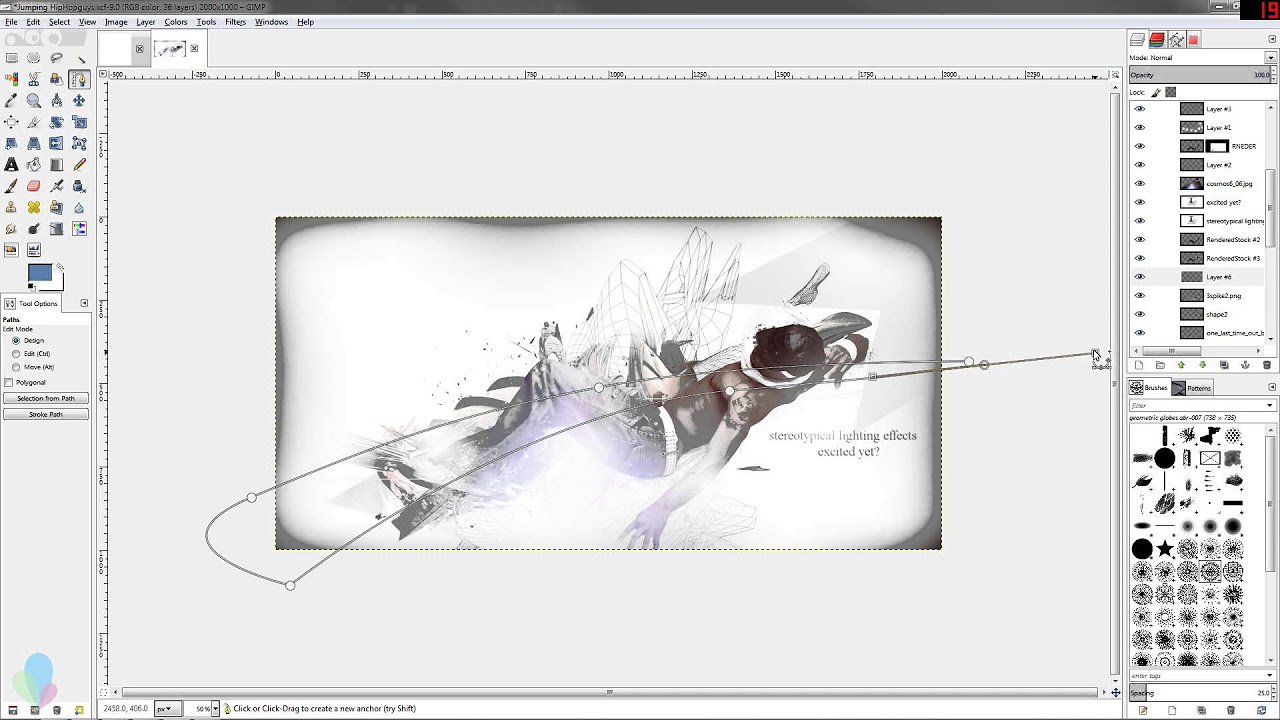Lower the selected layer
The image size is (1280, 720).
pyautogui.click(x=1203, y=365)
